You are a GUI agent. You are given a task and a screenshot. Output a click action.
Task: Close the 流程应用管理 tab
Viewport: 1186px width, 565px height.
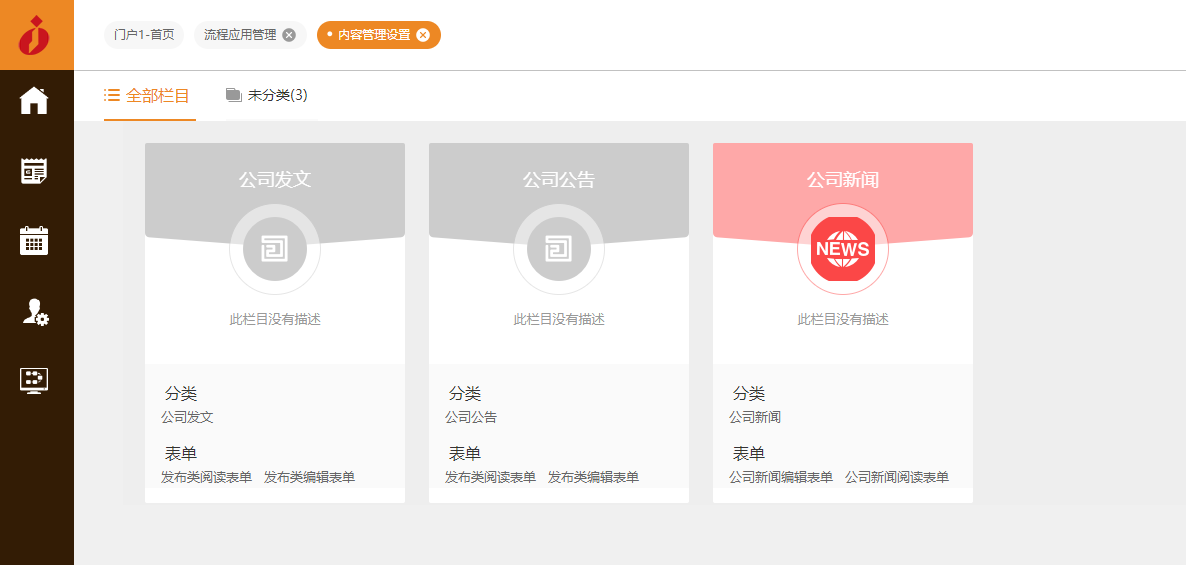coord(288,35)
